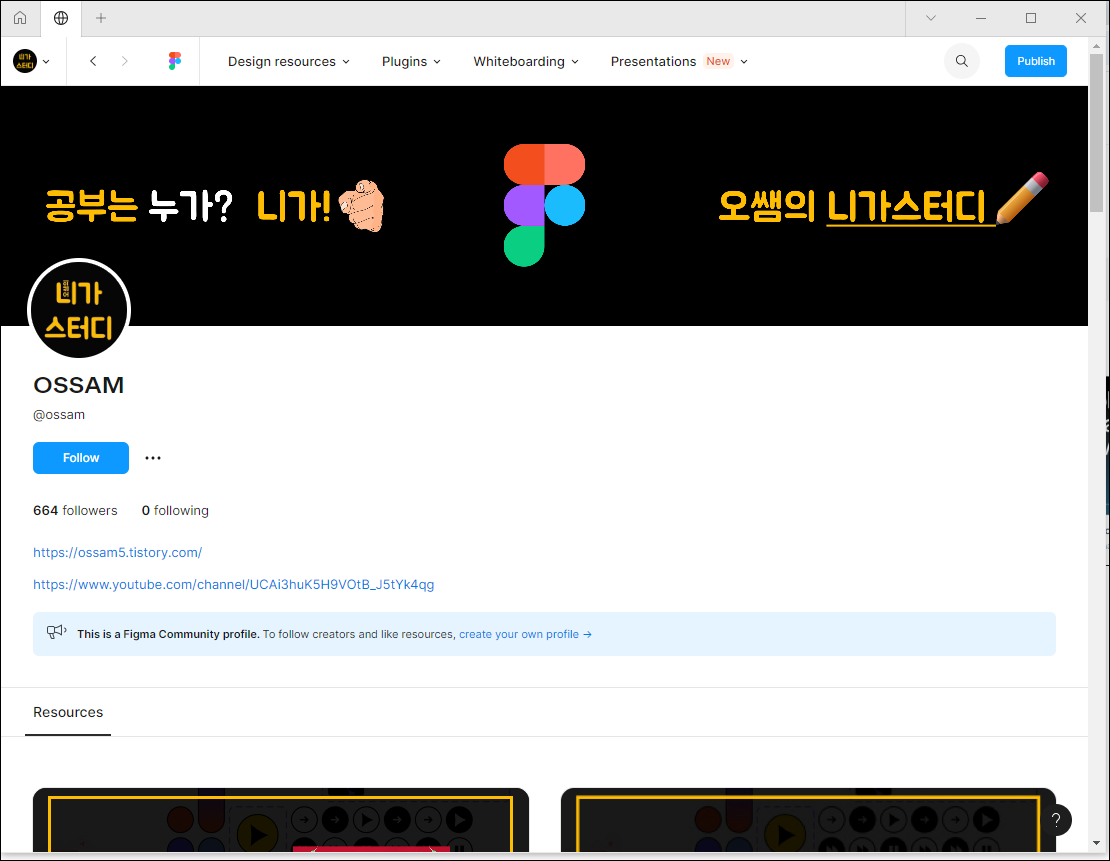Click the home icon tab
Screen dimensions: 1110x861
point(20,18)
